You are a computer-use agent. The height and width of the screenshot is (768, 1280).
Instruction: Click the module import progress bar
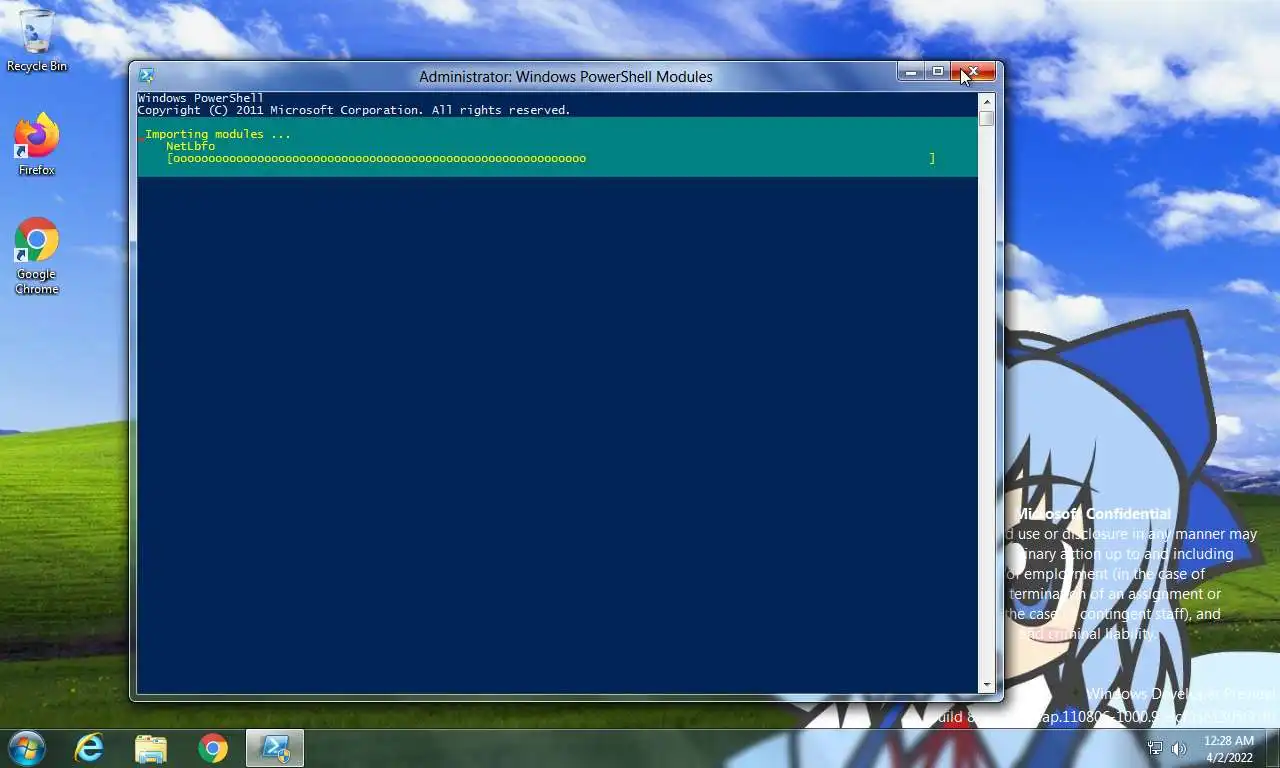pos(551,158)
